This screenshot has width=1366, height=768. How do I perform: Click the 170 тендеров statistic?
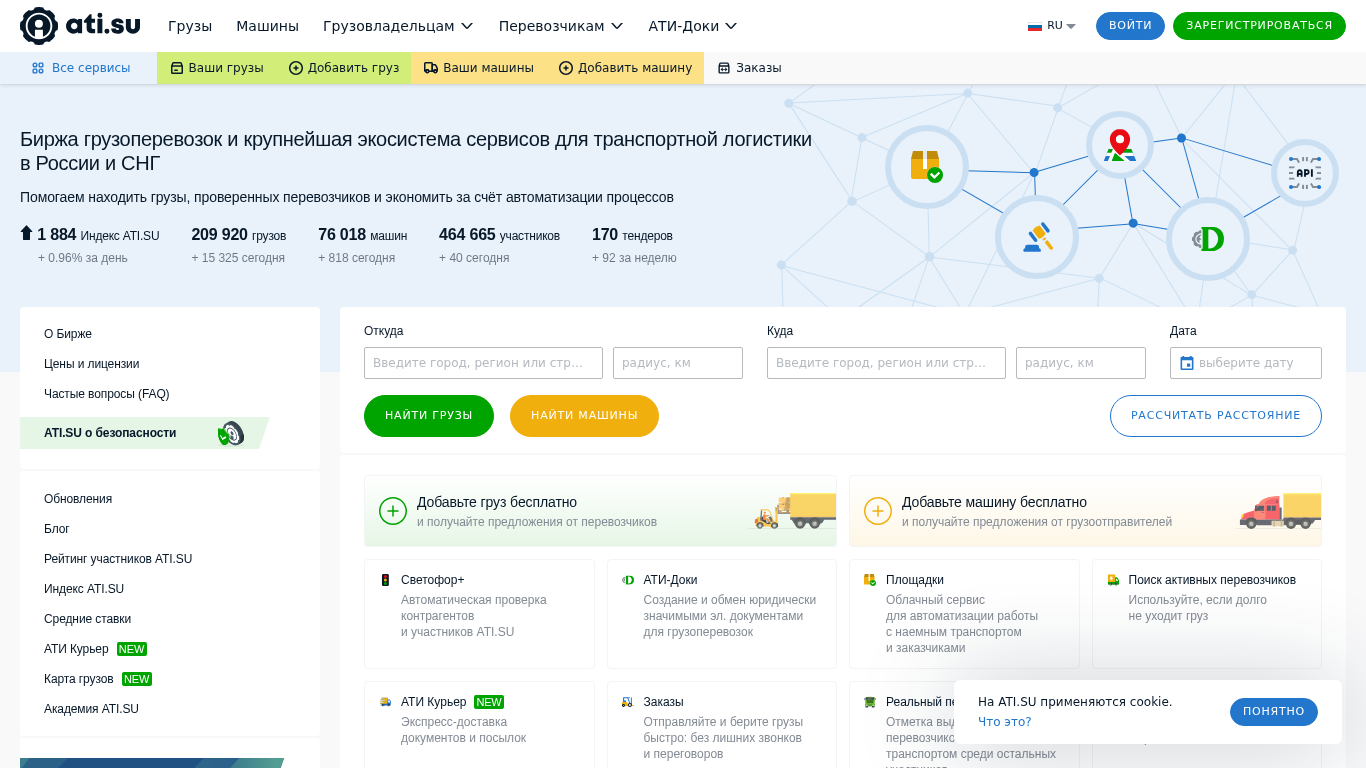point(633,235)
